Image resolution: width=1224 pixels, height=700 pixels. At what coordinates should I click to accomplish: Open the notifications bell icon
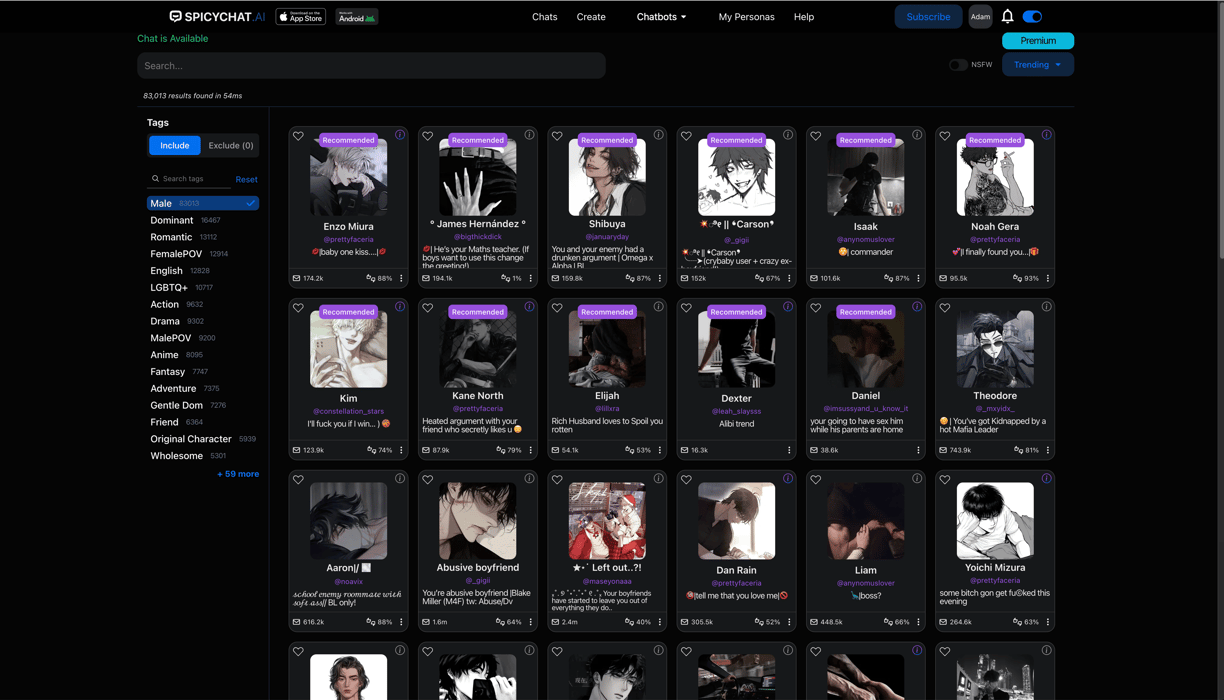tap(1007, 16)
